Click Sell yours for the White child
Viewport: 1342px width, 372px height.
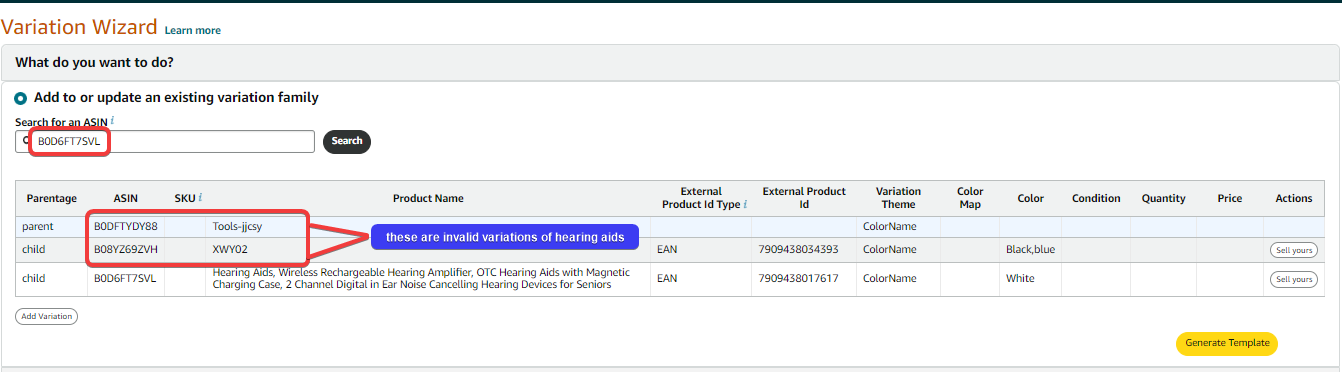1293,279
